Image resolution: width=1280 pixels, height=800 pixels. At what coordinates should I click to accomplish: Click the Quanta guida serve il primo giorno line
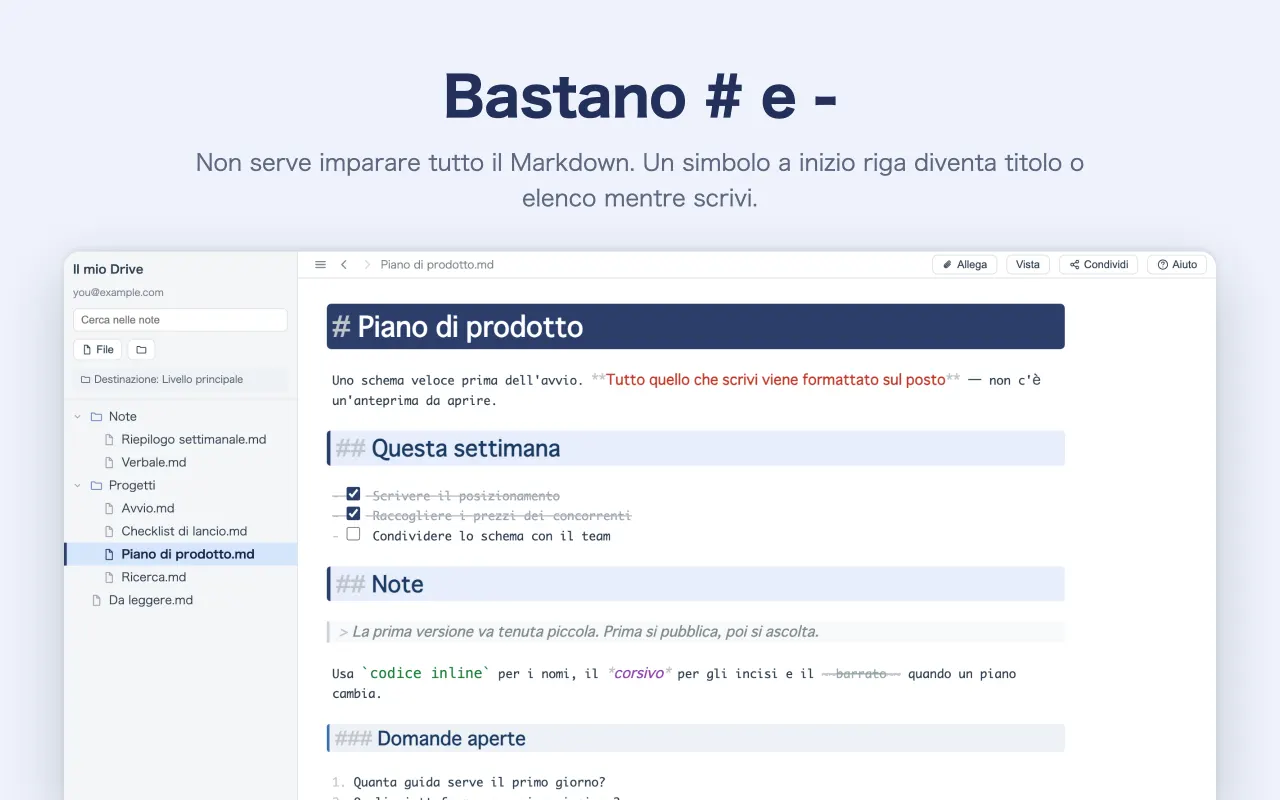tap(479, 783)
